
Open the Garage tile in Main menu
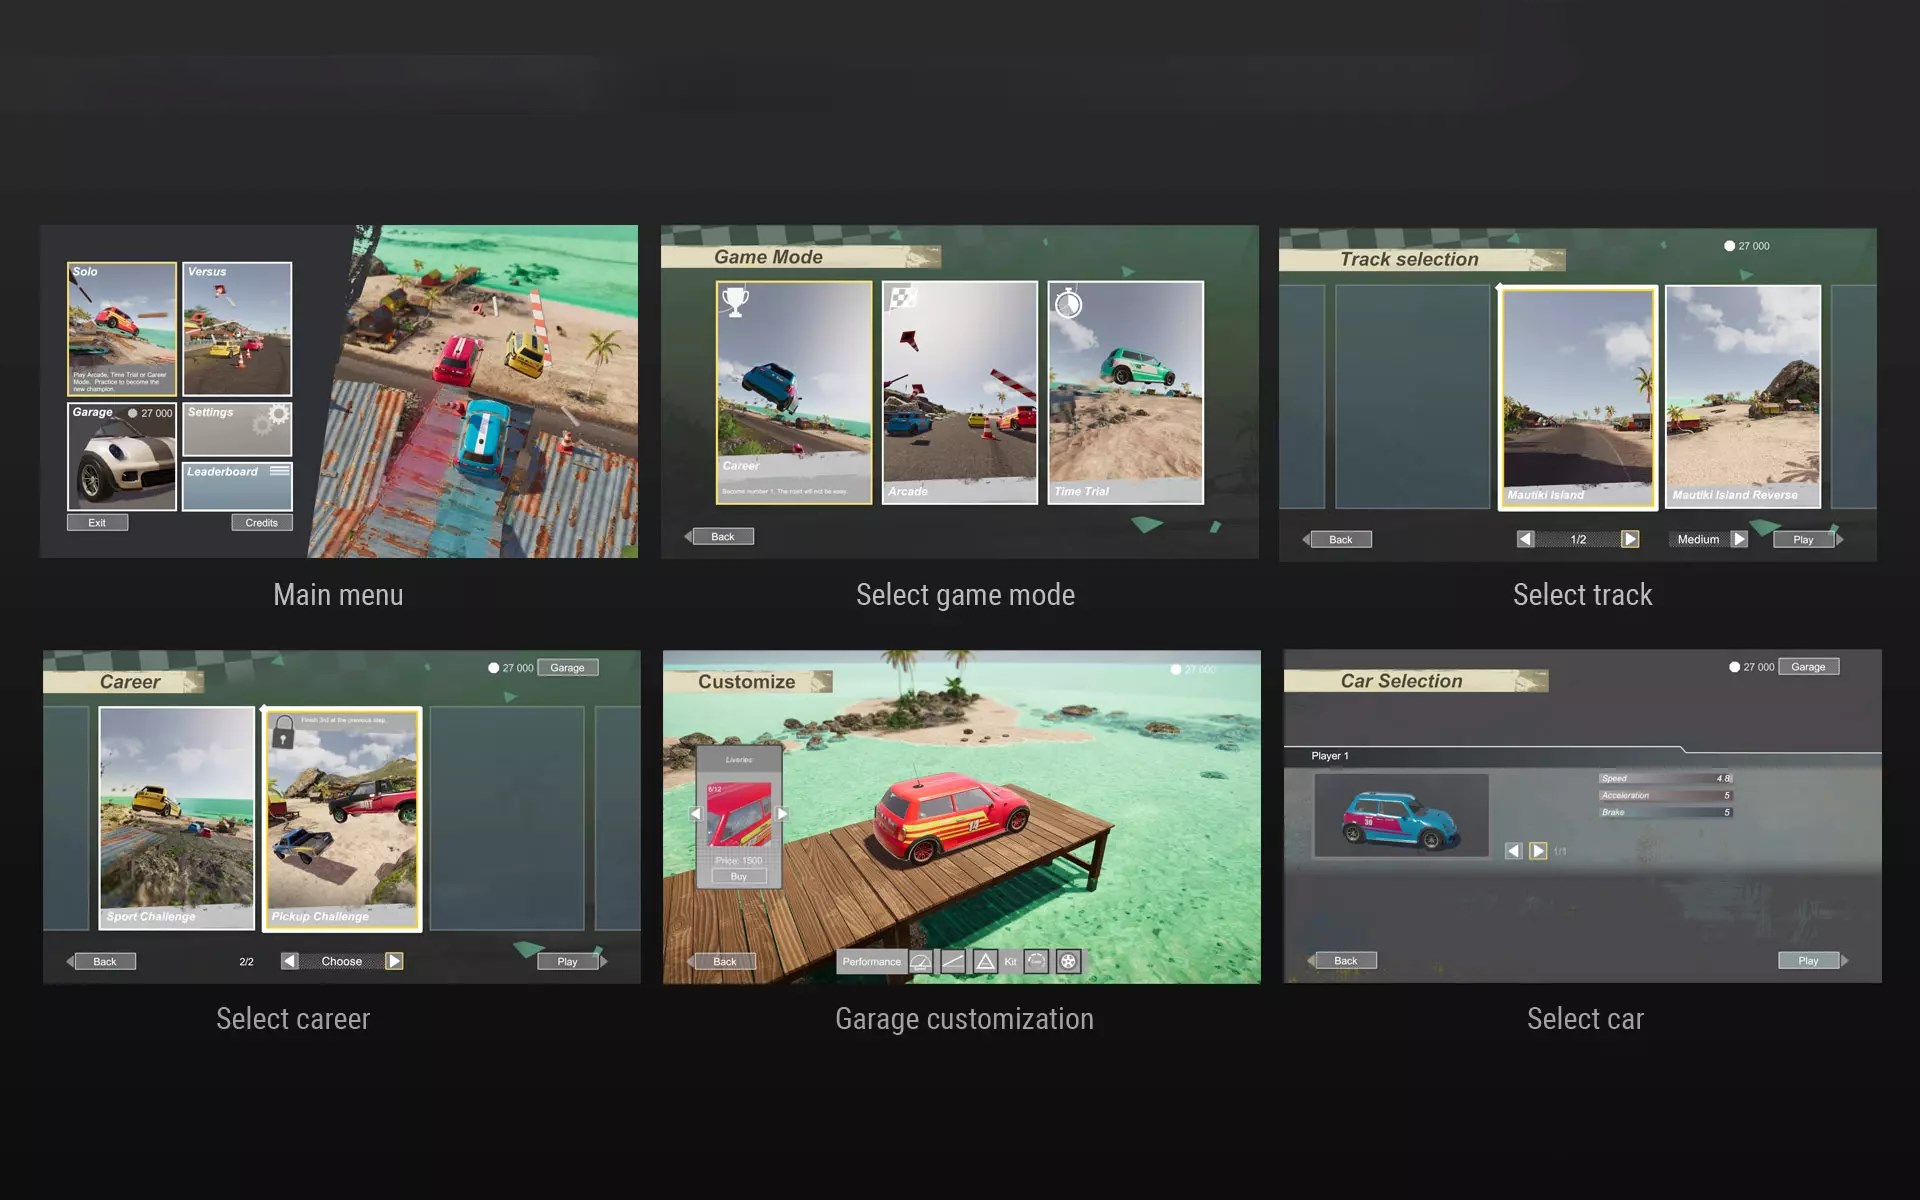tap(122, 456)
